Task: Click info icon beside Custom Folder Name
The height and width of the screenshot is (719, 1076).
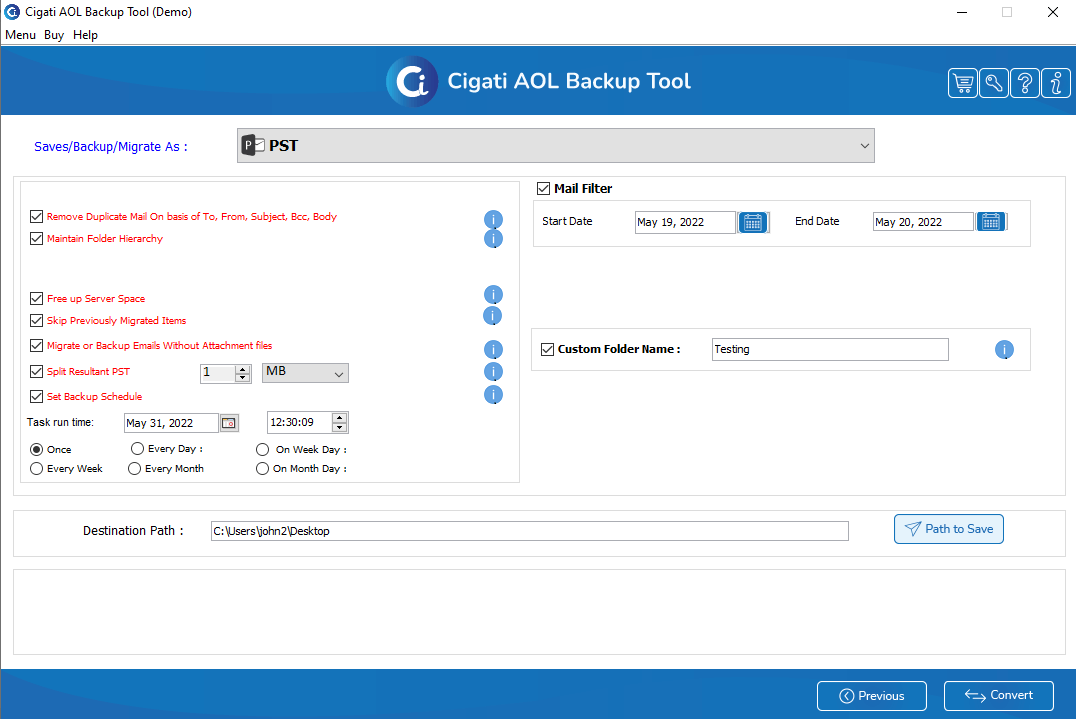Action: click(x=1004, y=350)
